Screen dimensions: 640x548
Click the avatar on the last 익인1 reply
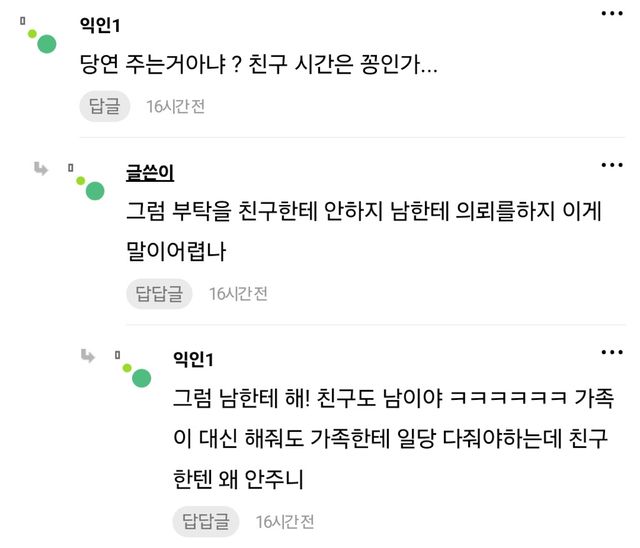click(x=141, y=376)
